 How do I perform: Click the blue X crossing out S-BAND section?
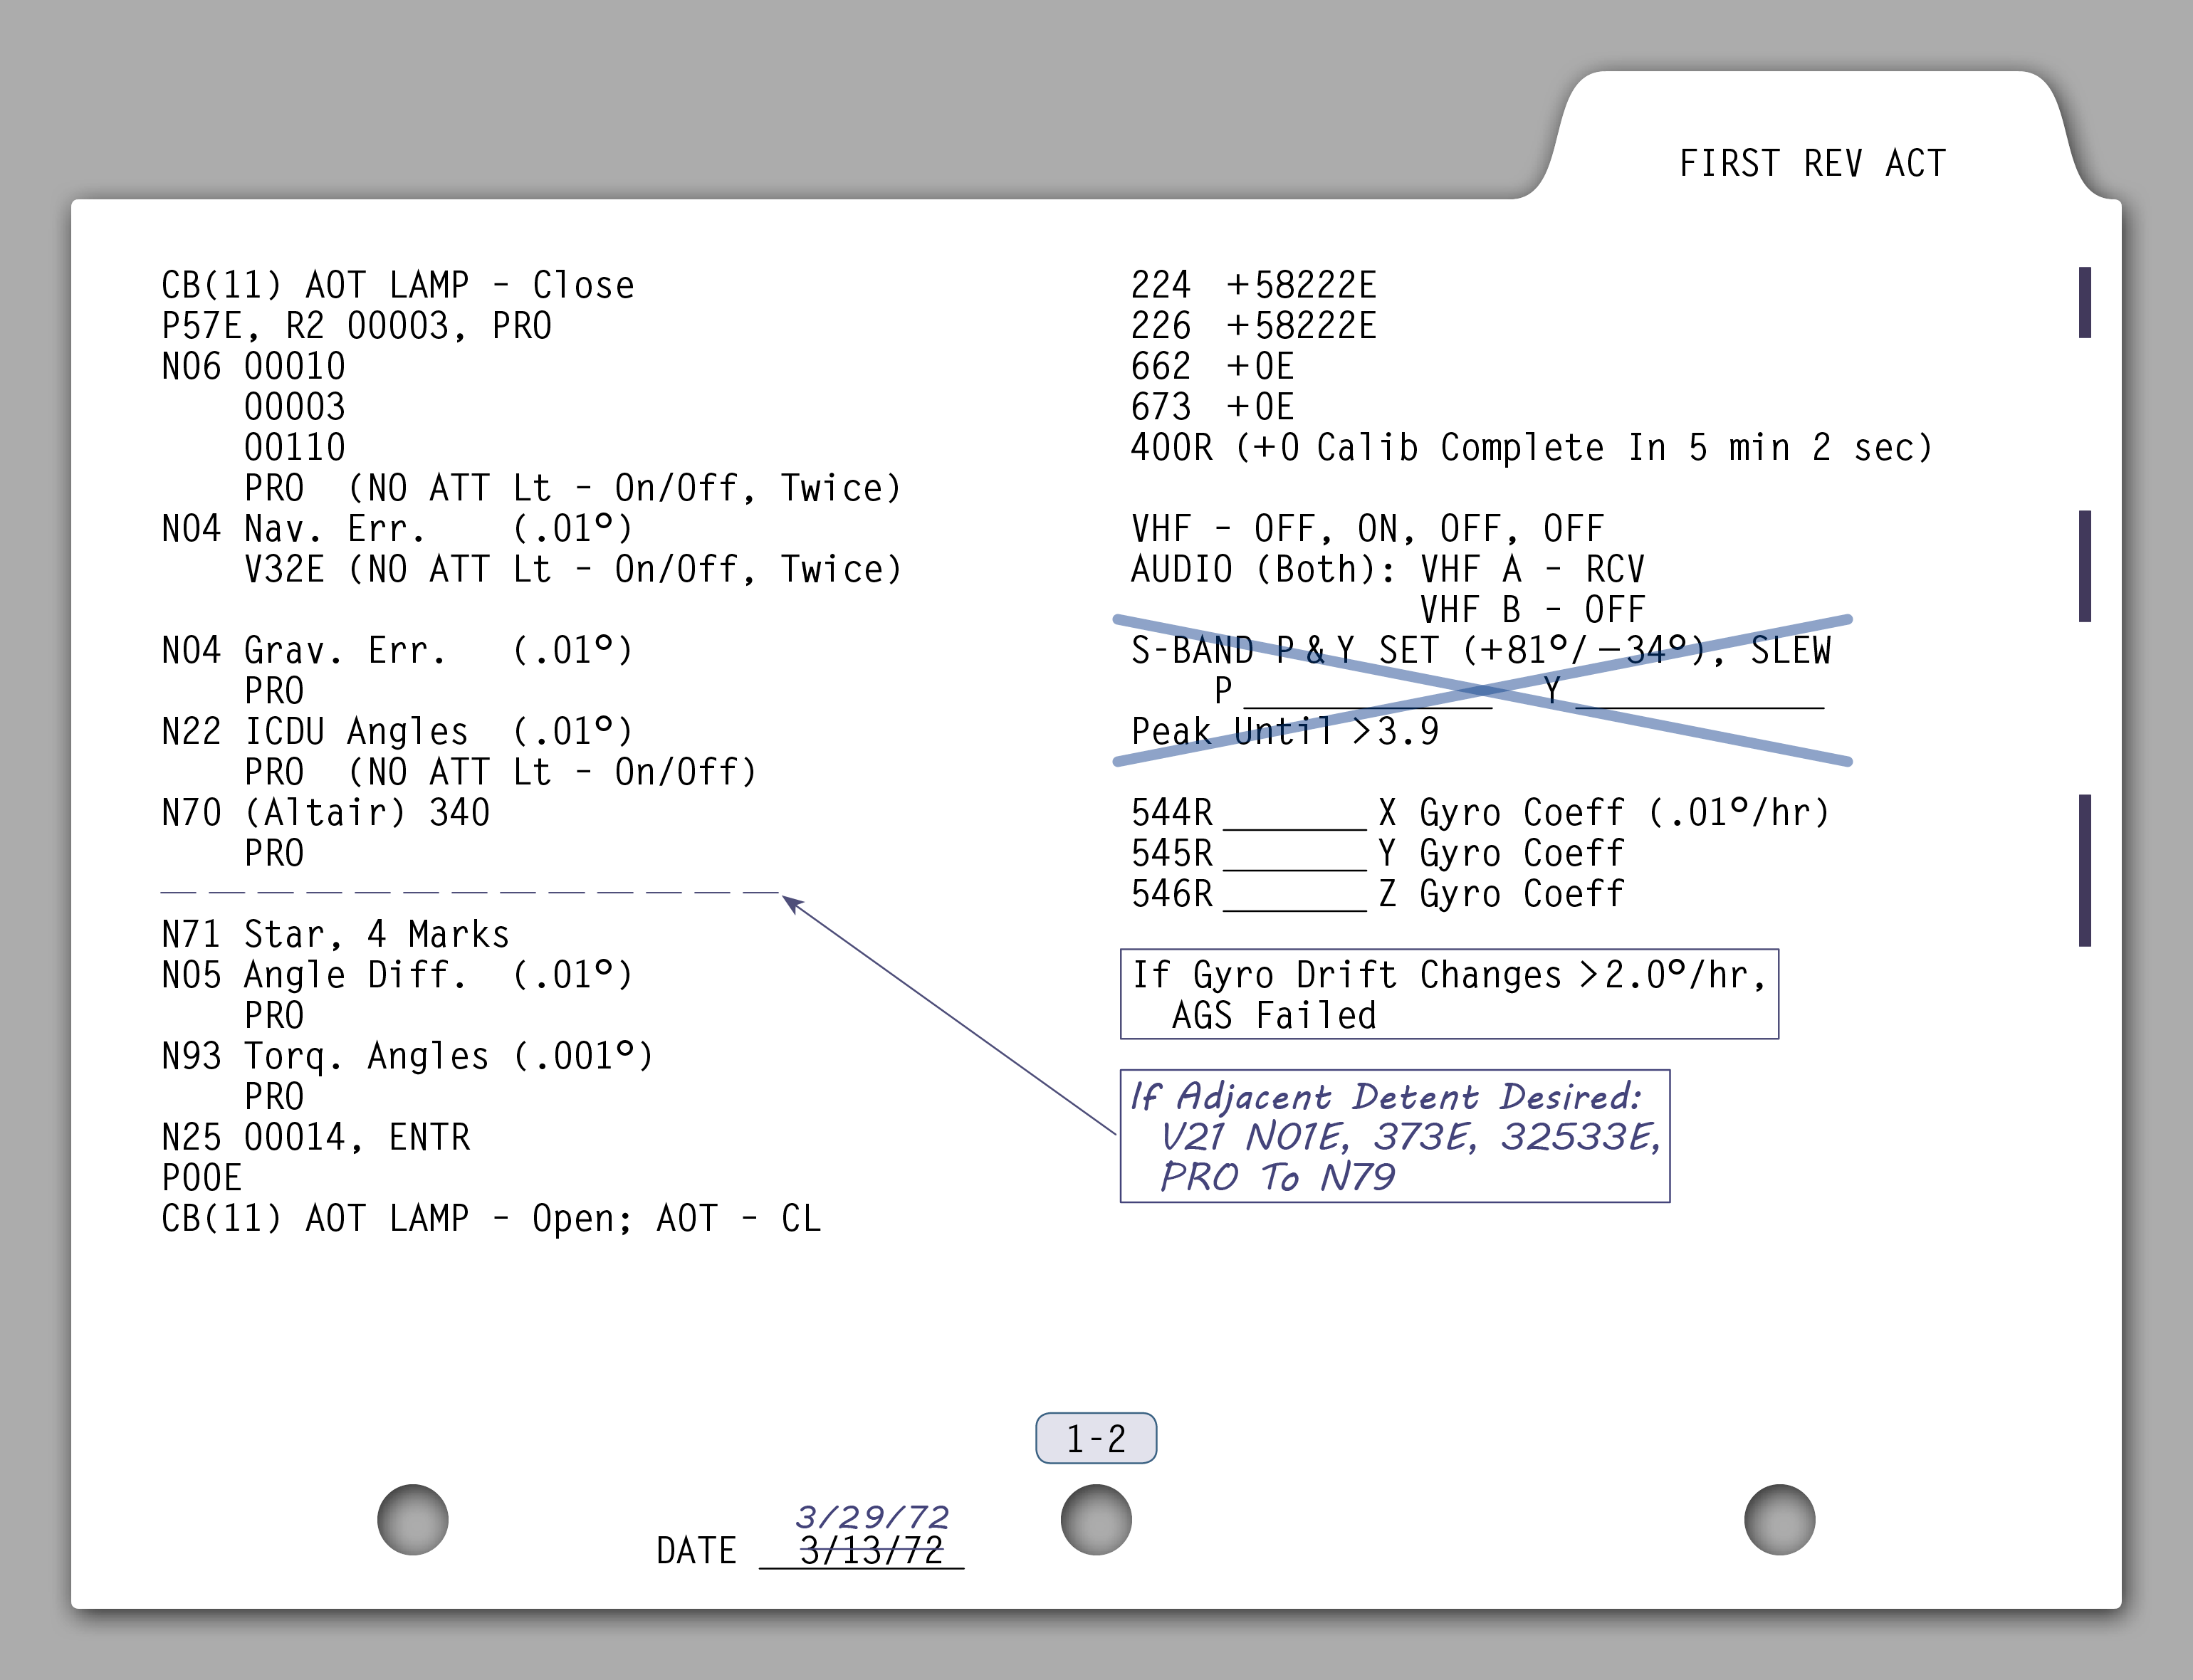tap(1482, 690)
